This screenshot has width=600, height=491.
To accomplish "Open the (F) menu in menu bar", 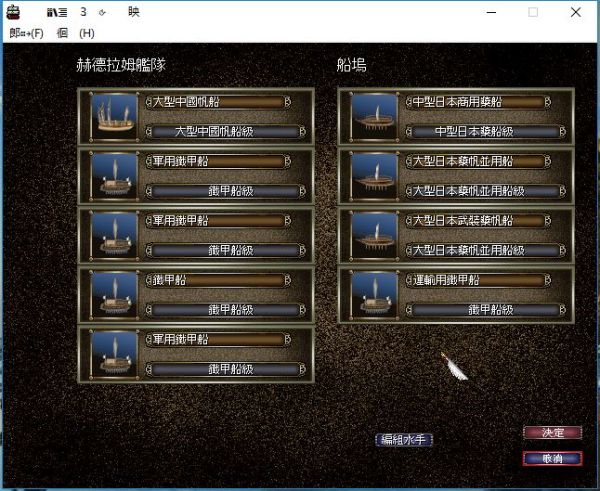I will (26, 33).
